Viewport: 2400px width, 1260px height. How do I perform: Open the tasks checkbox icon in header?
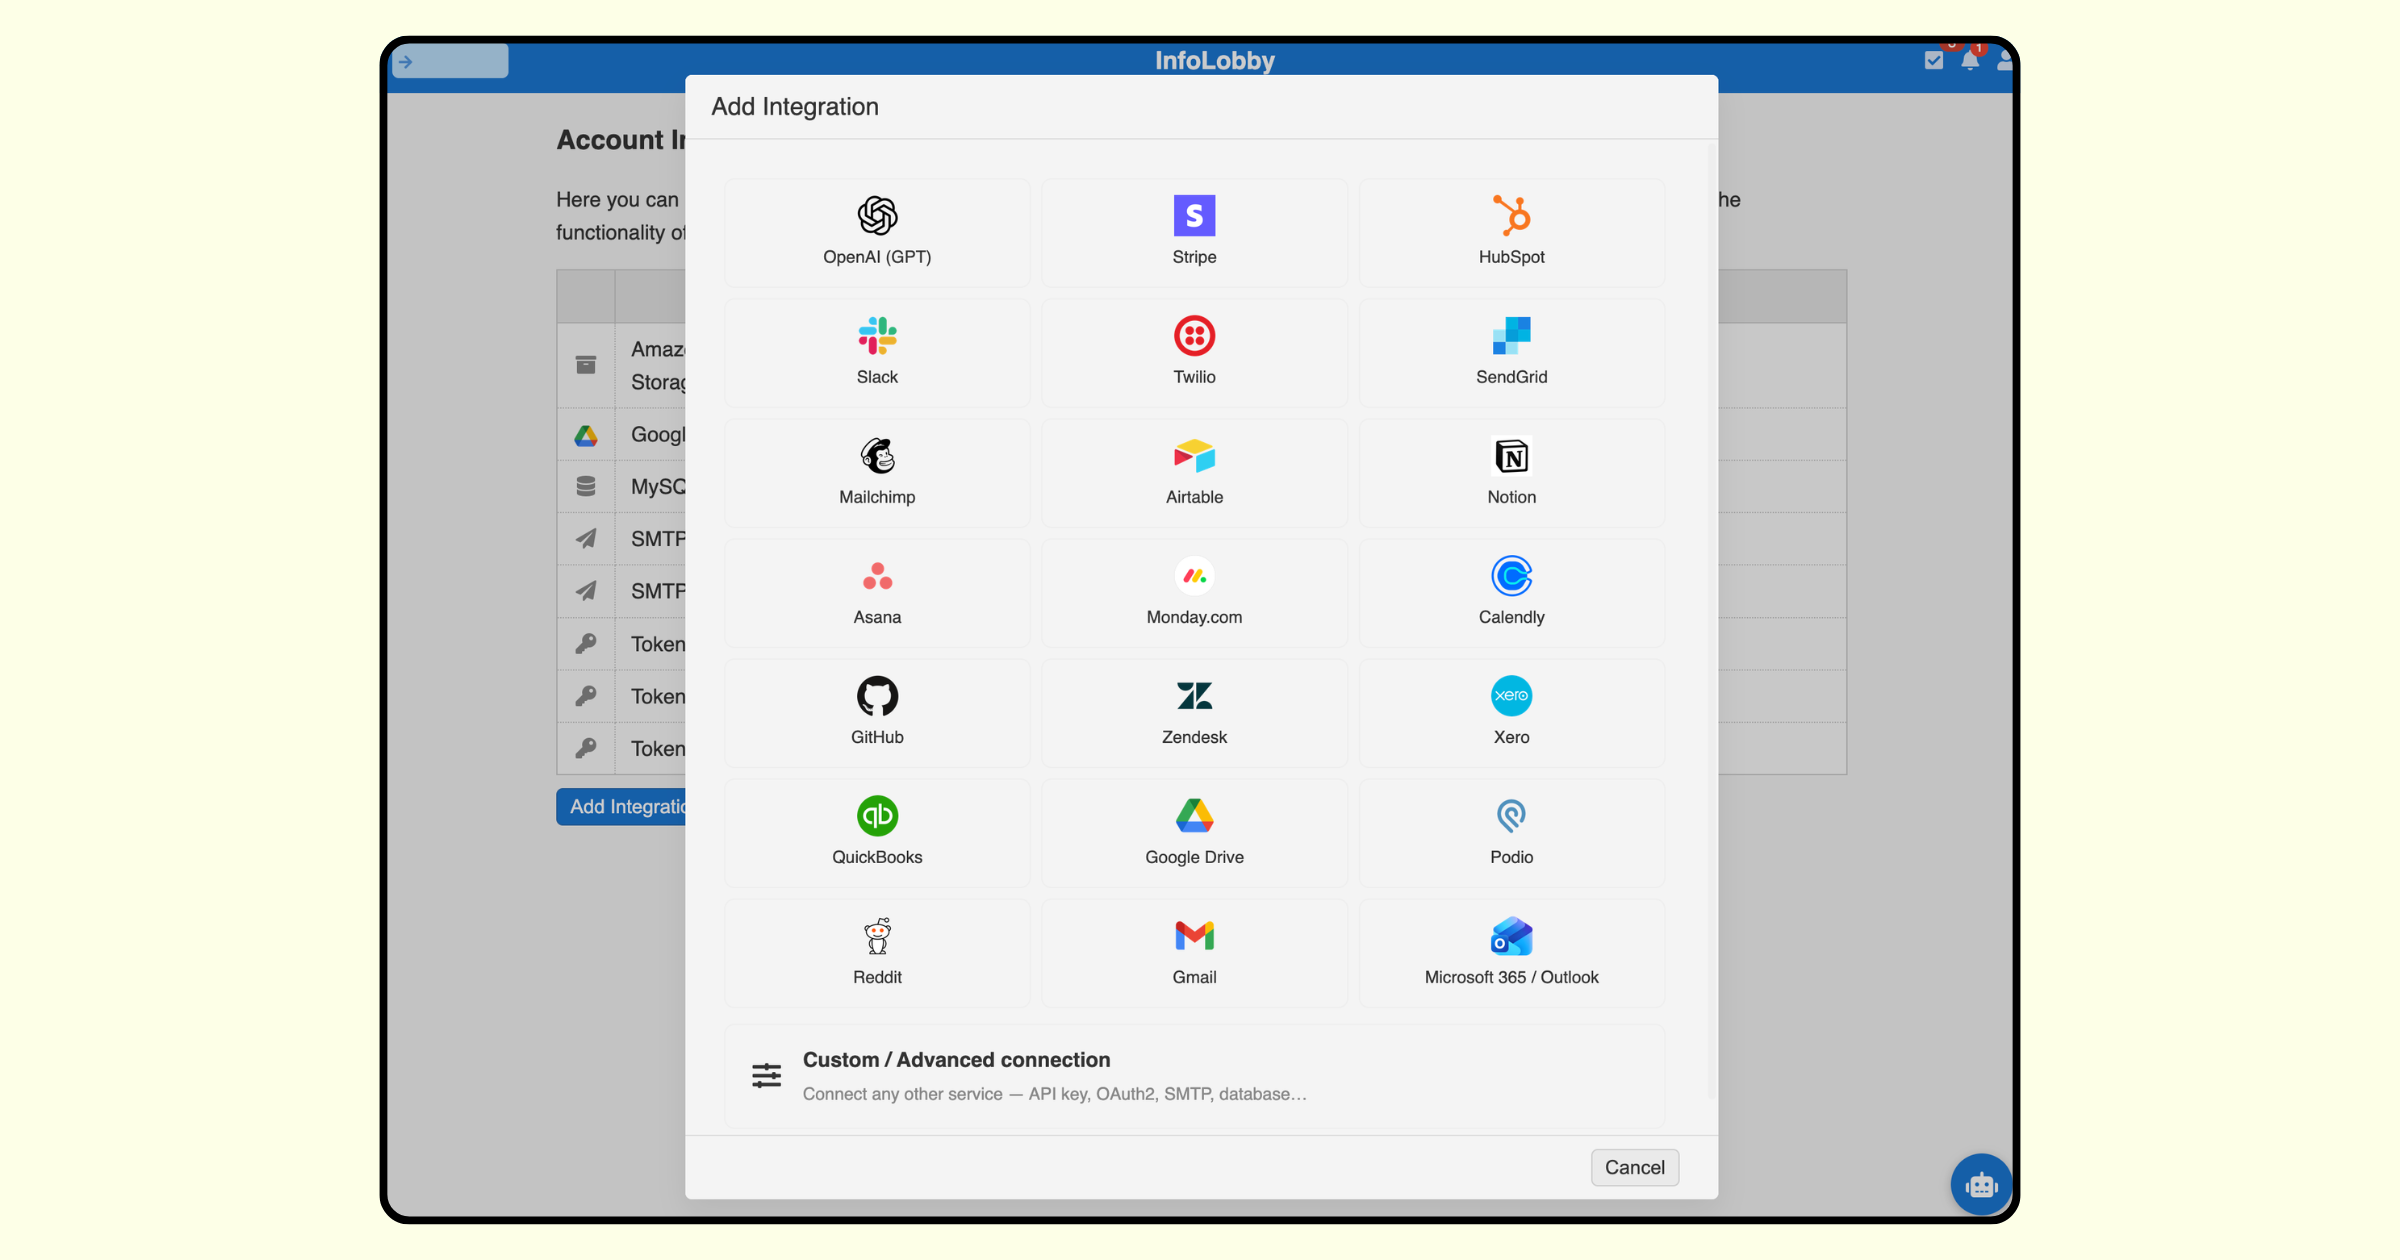tap(1934, 60)
